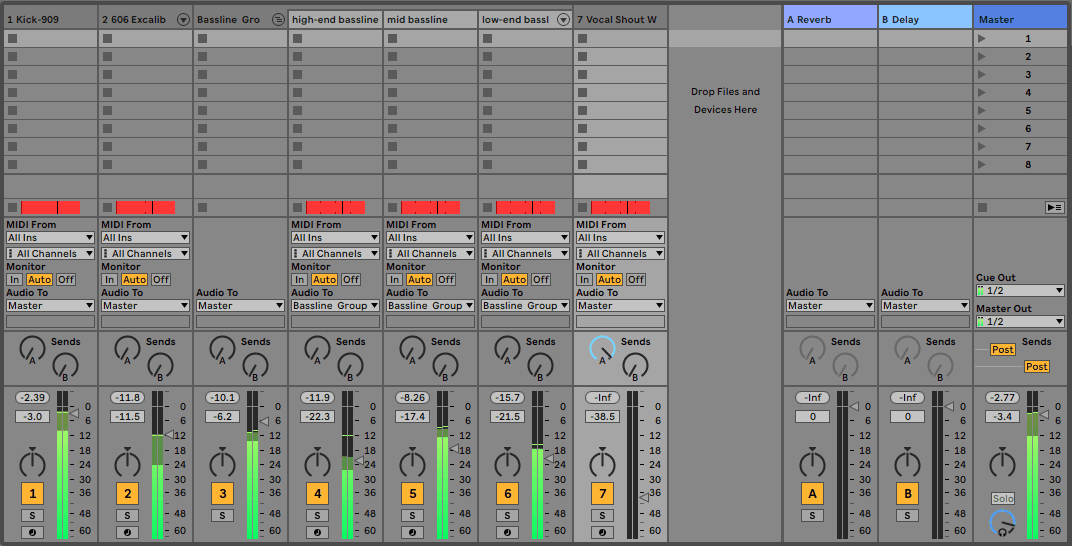Image resolution: width=1072 pixels, height=546 pixels.
Task: Click Back to Arrangement button on Master
Action: 1055,207
